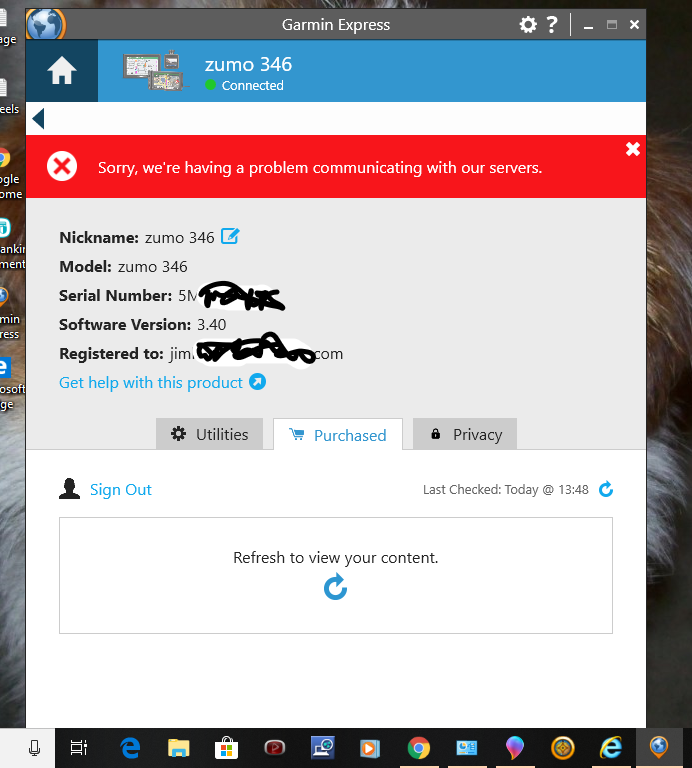692x768 pixels.
Task: Click the back arrow below the header
Action: coord(38,119)
